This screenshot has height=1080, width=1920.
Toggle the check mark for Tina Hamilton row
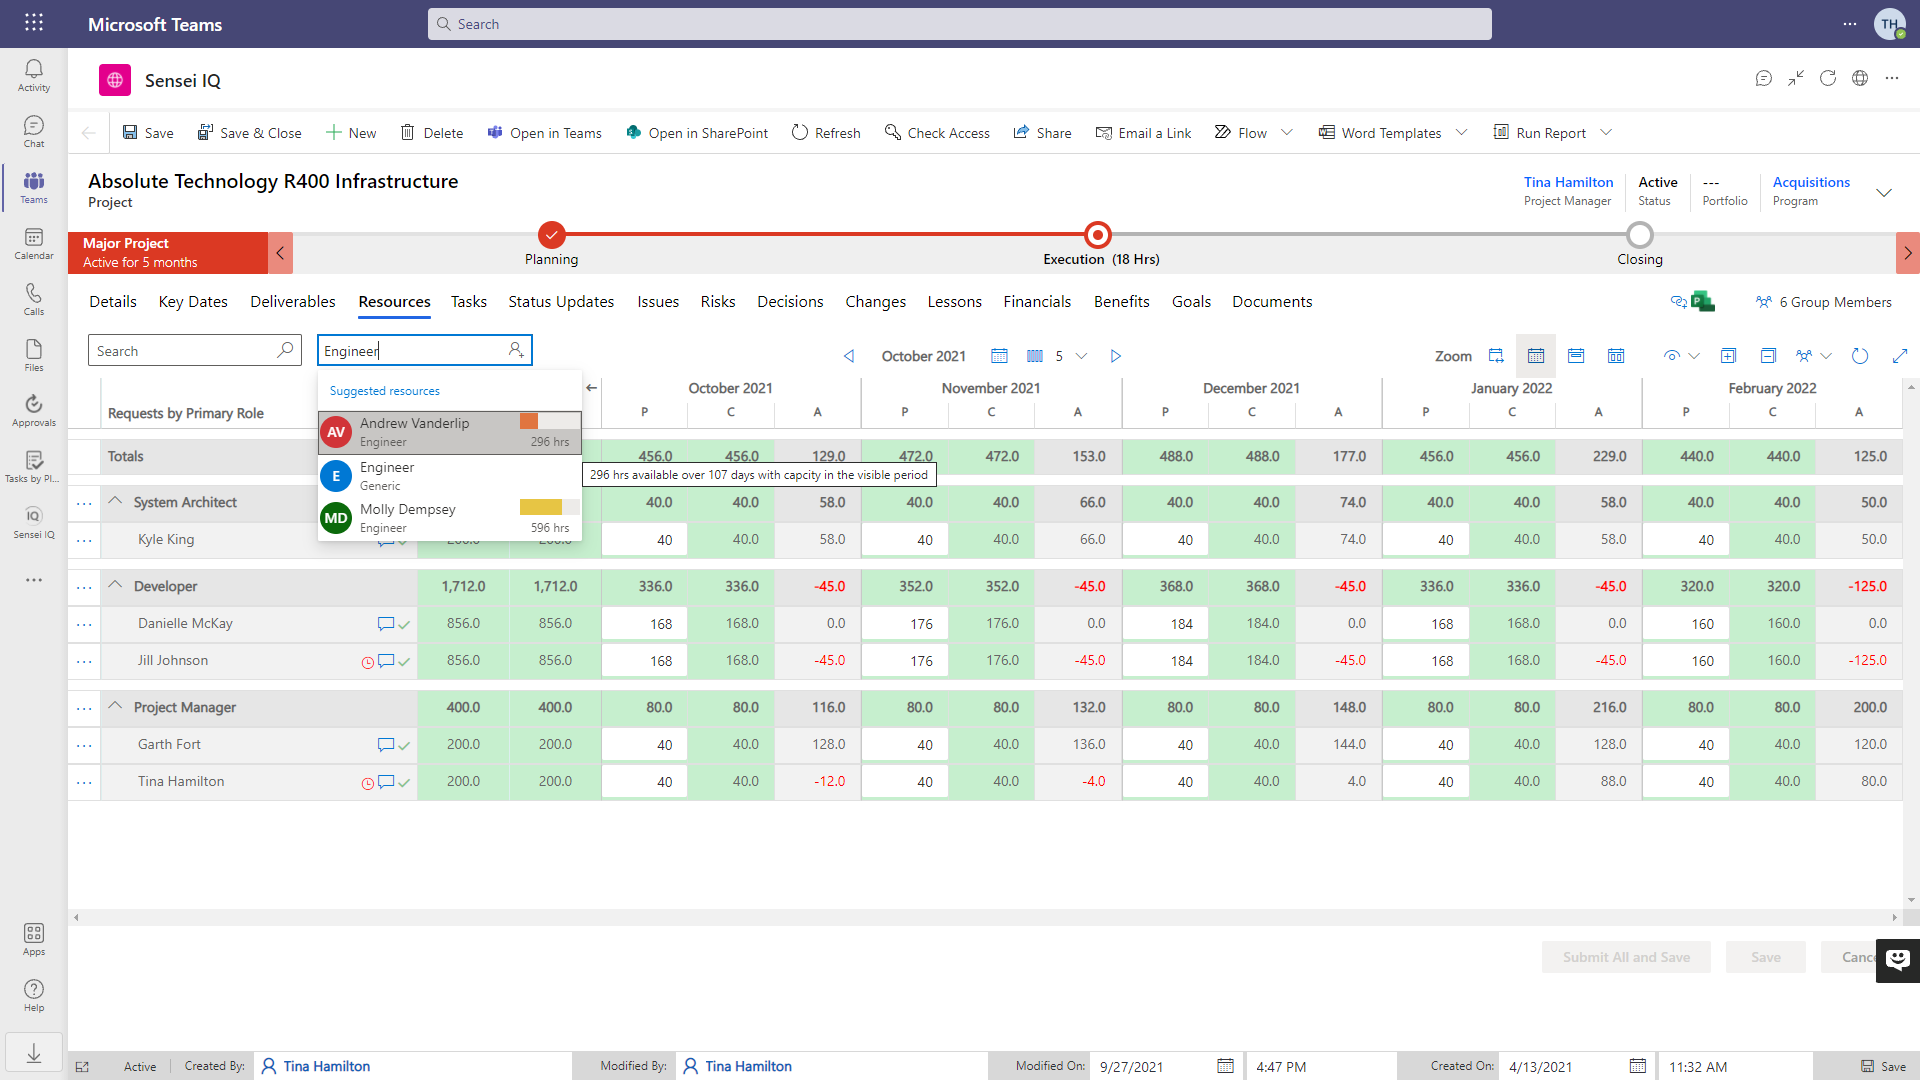click(x=404, y=782)
